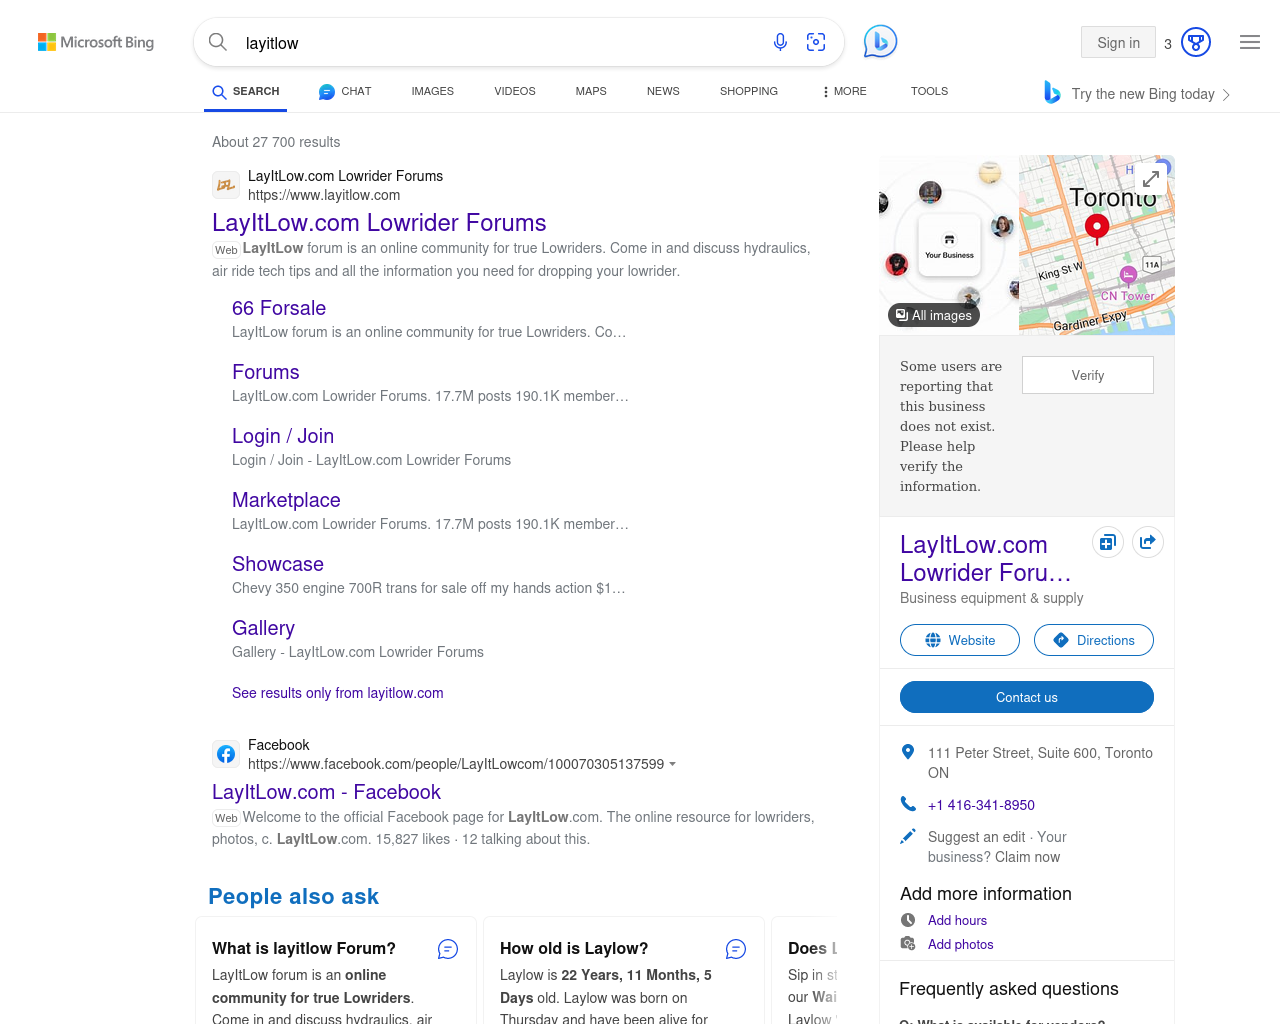Switch to the NEWS tab
This screenshot has width=1280, height=1024.
pos(662,91)
